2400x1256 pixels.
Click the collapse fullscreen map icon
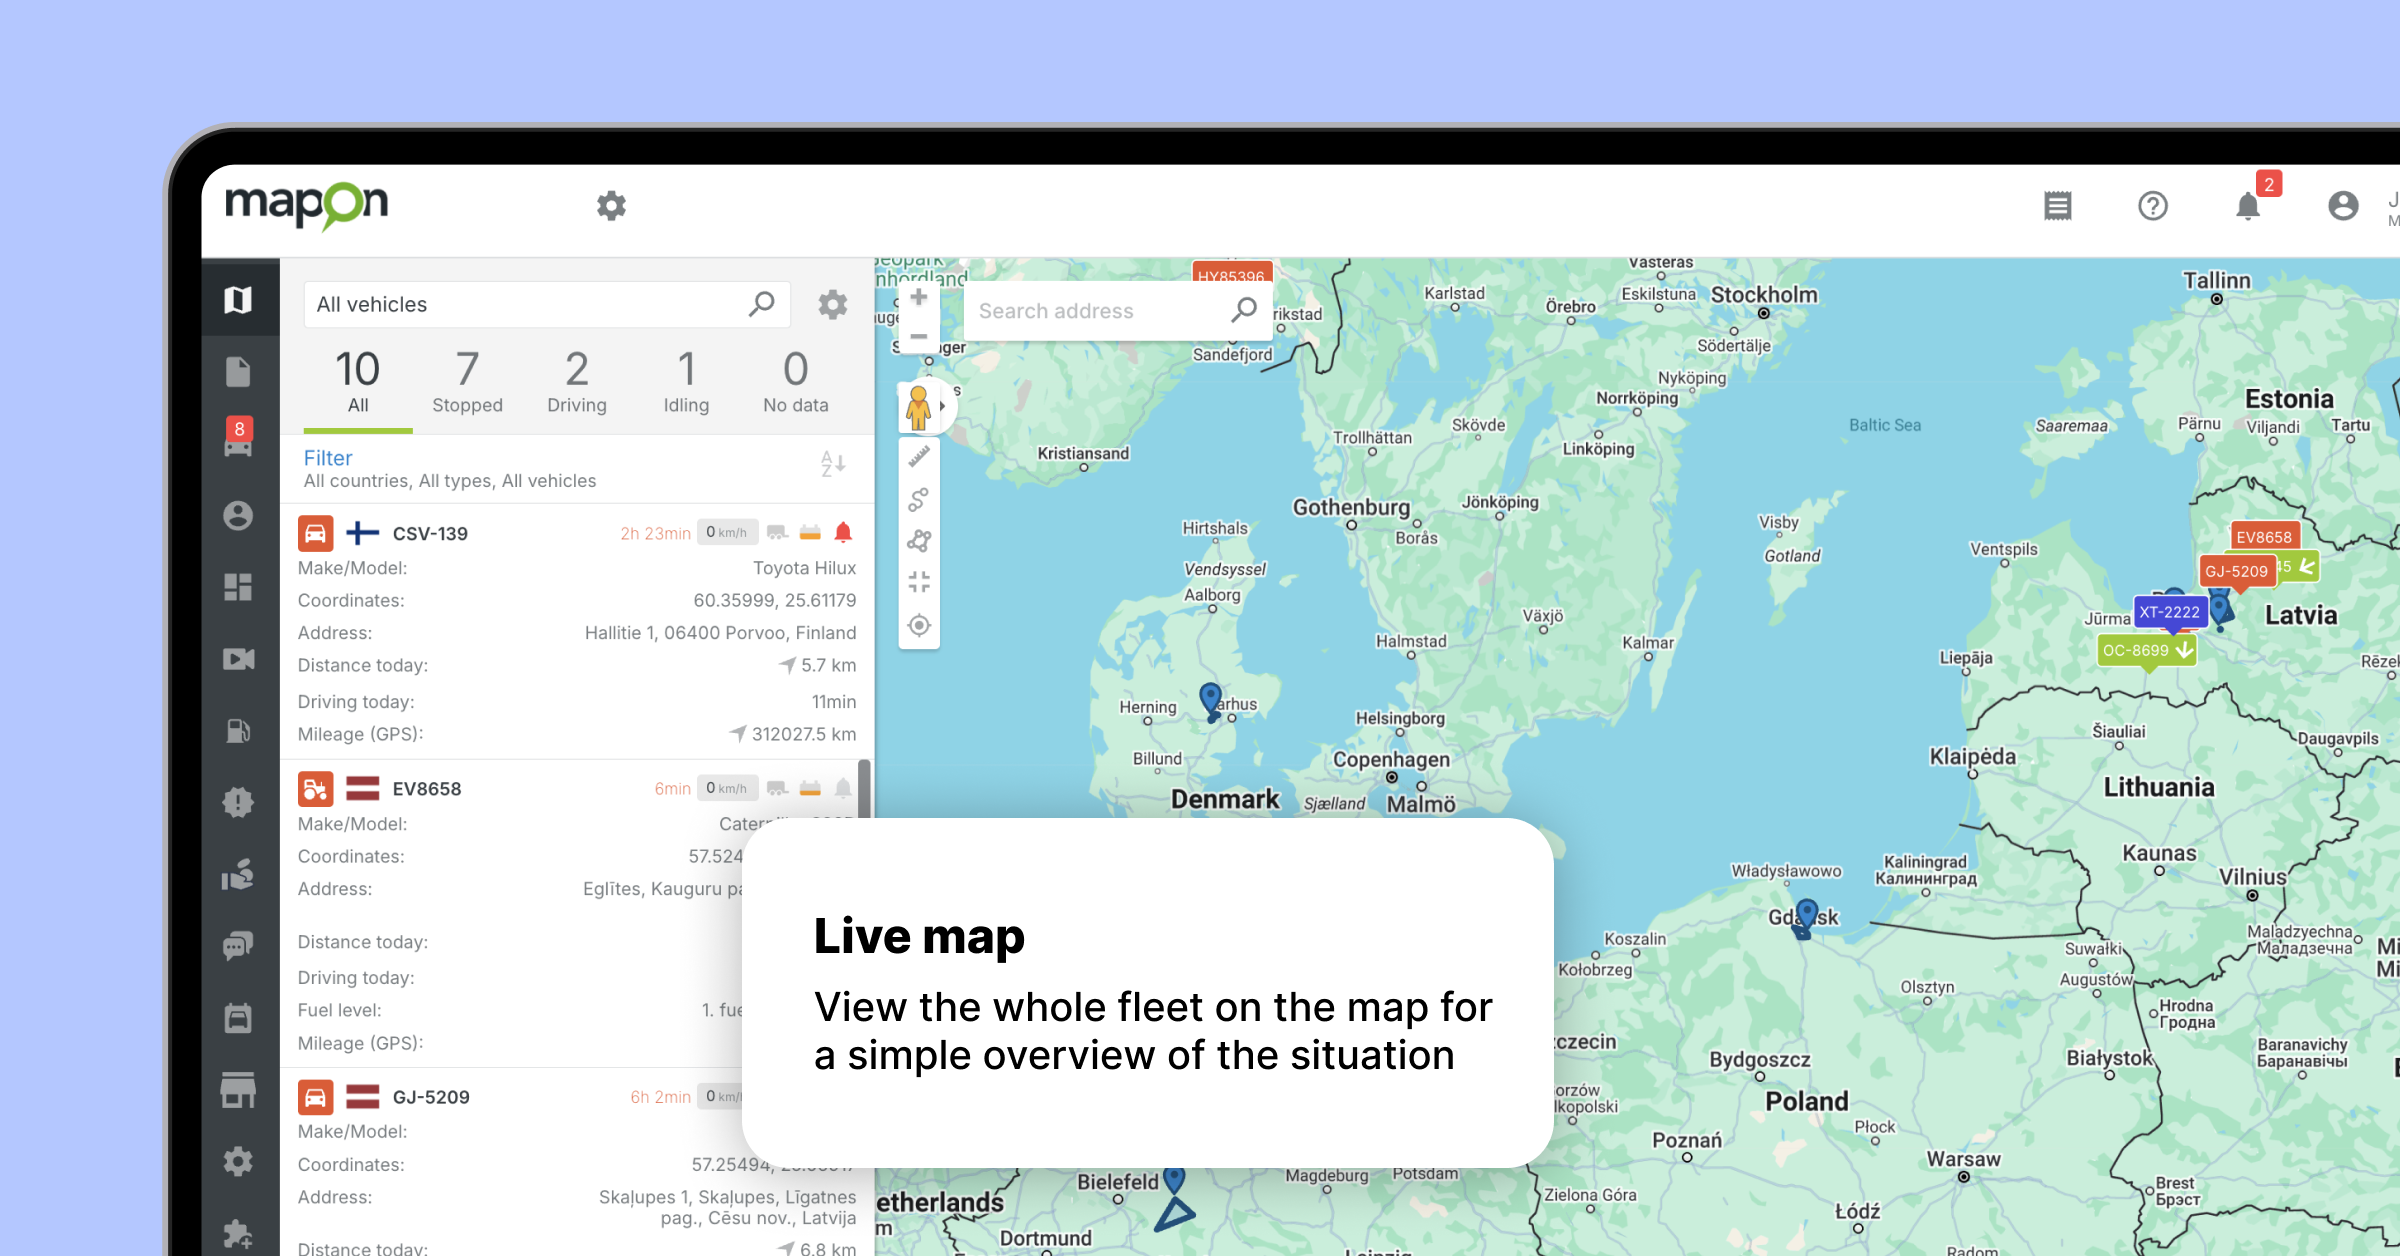[919, 582]
